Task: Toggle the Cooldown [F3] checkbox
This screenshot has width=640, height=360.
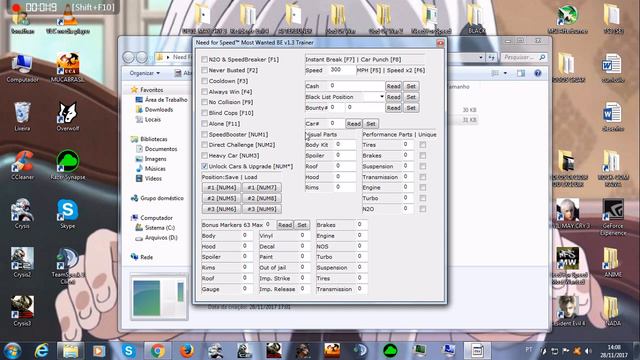Action: [204, 81]
